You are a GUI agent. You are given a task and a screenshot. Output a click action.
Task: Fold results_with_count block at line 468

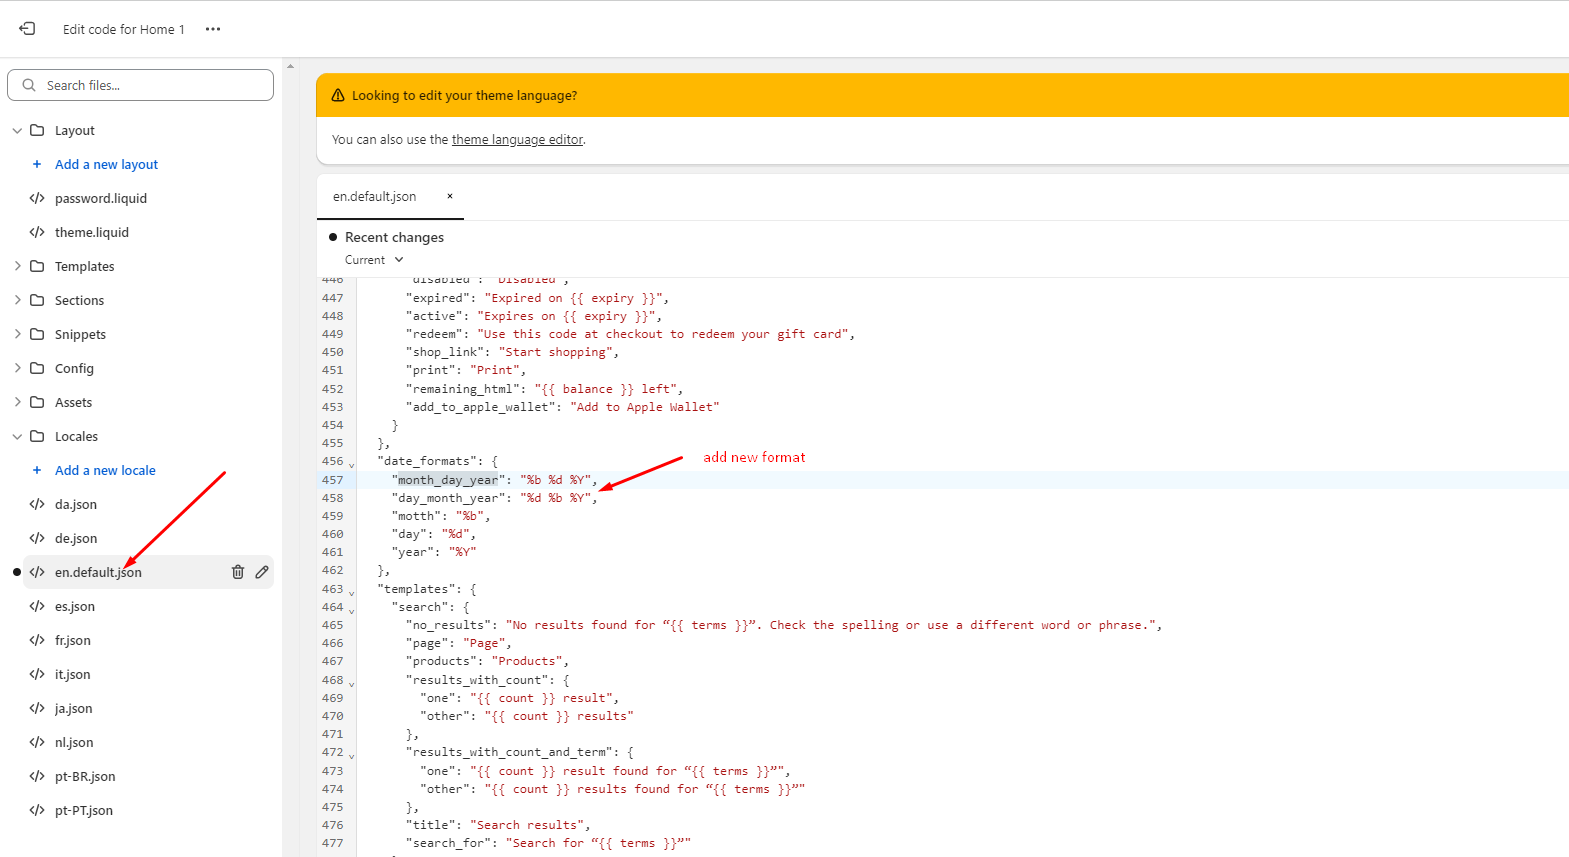(x=351, y=683)
